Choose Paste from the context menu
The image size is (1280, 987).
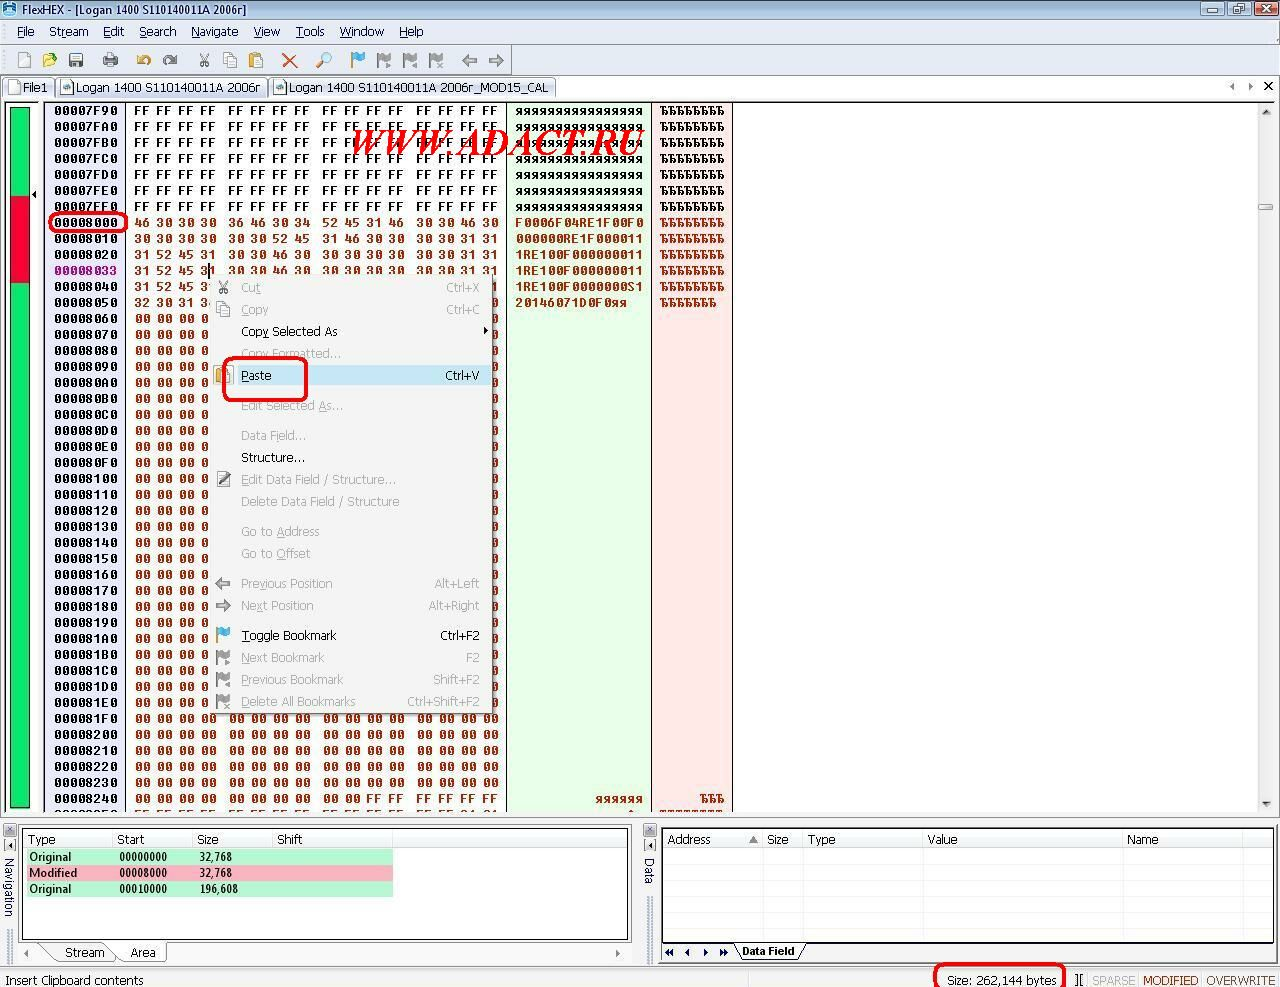(351, 375)
